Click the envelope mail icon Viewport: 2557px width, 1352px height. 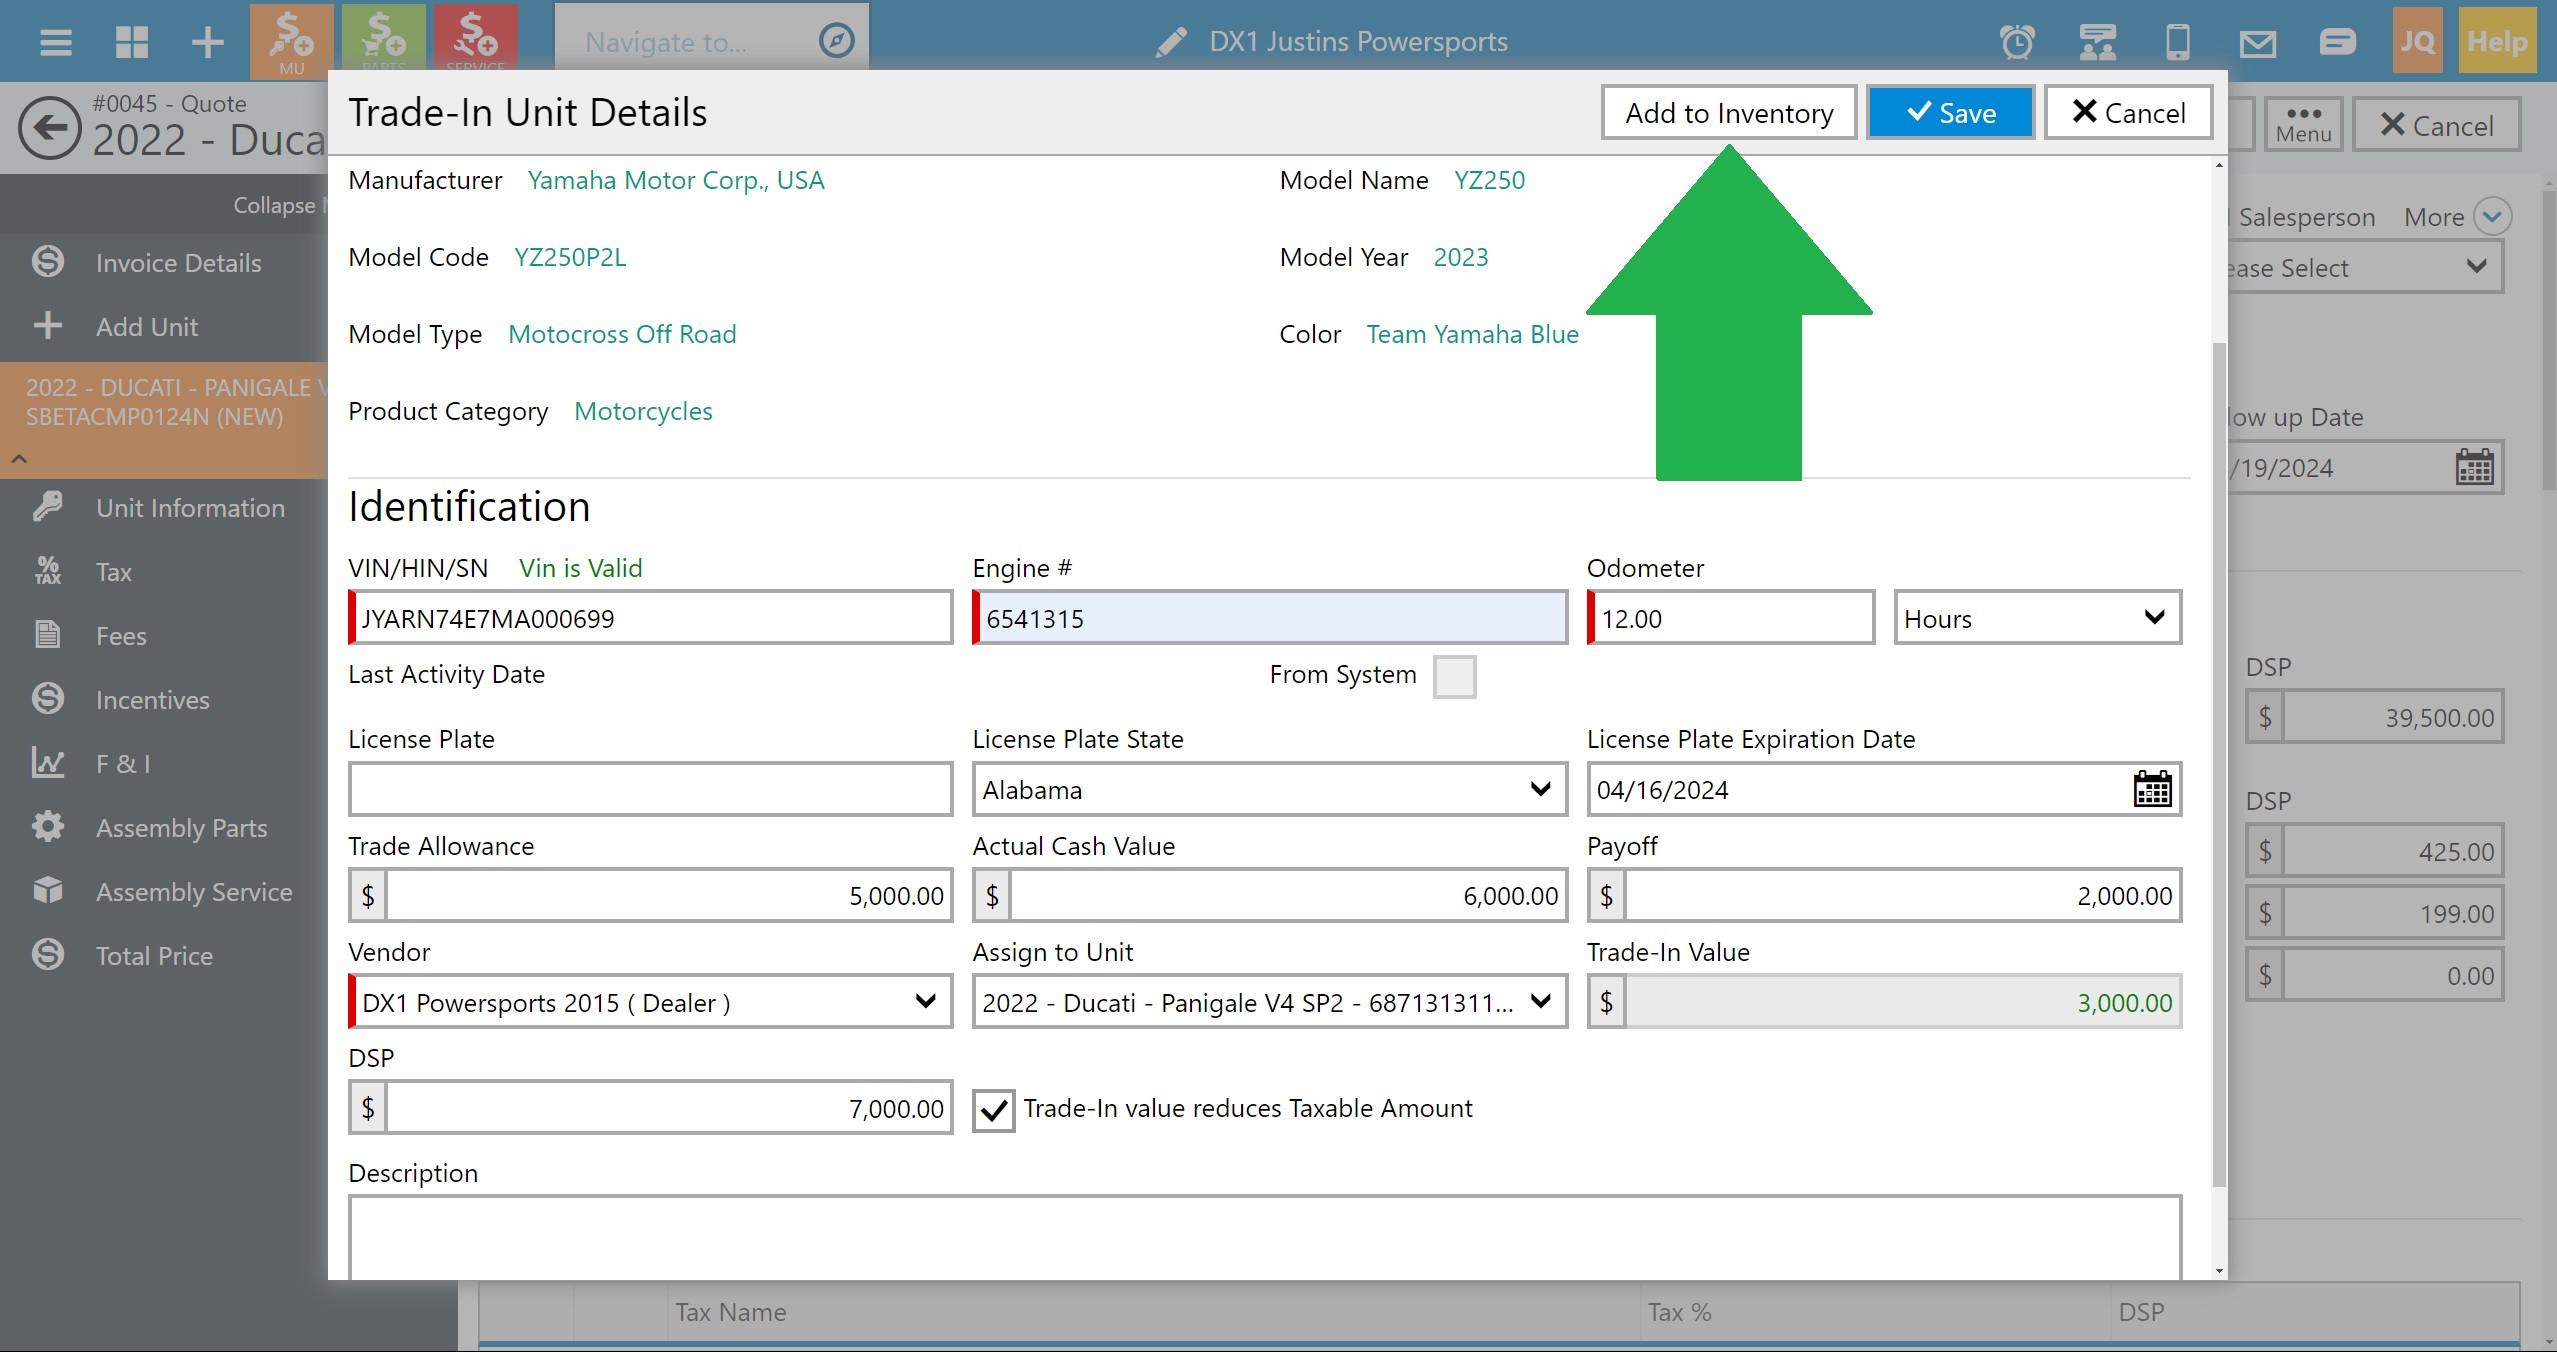(x=2257, y=42)
